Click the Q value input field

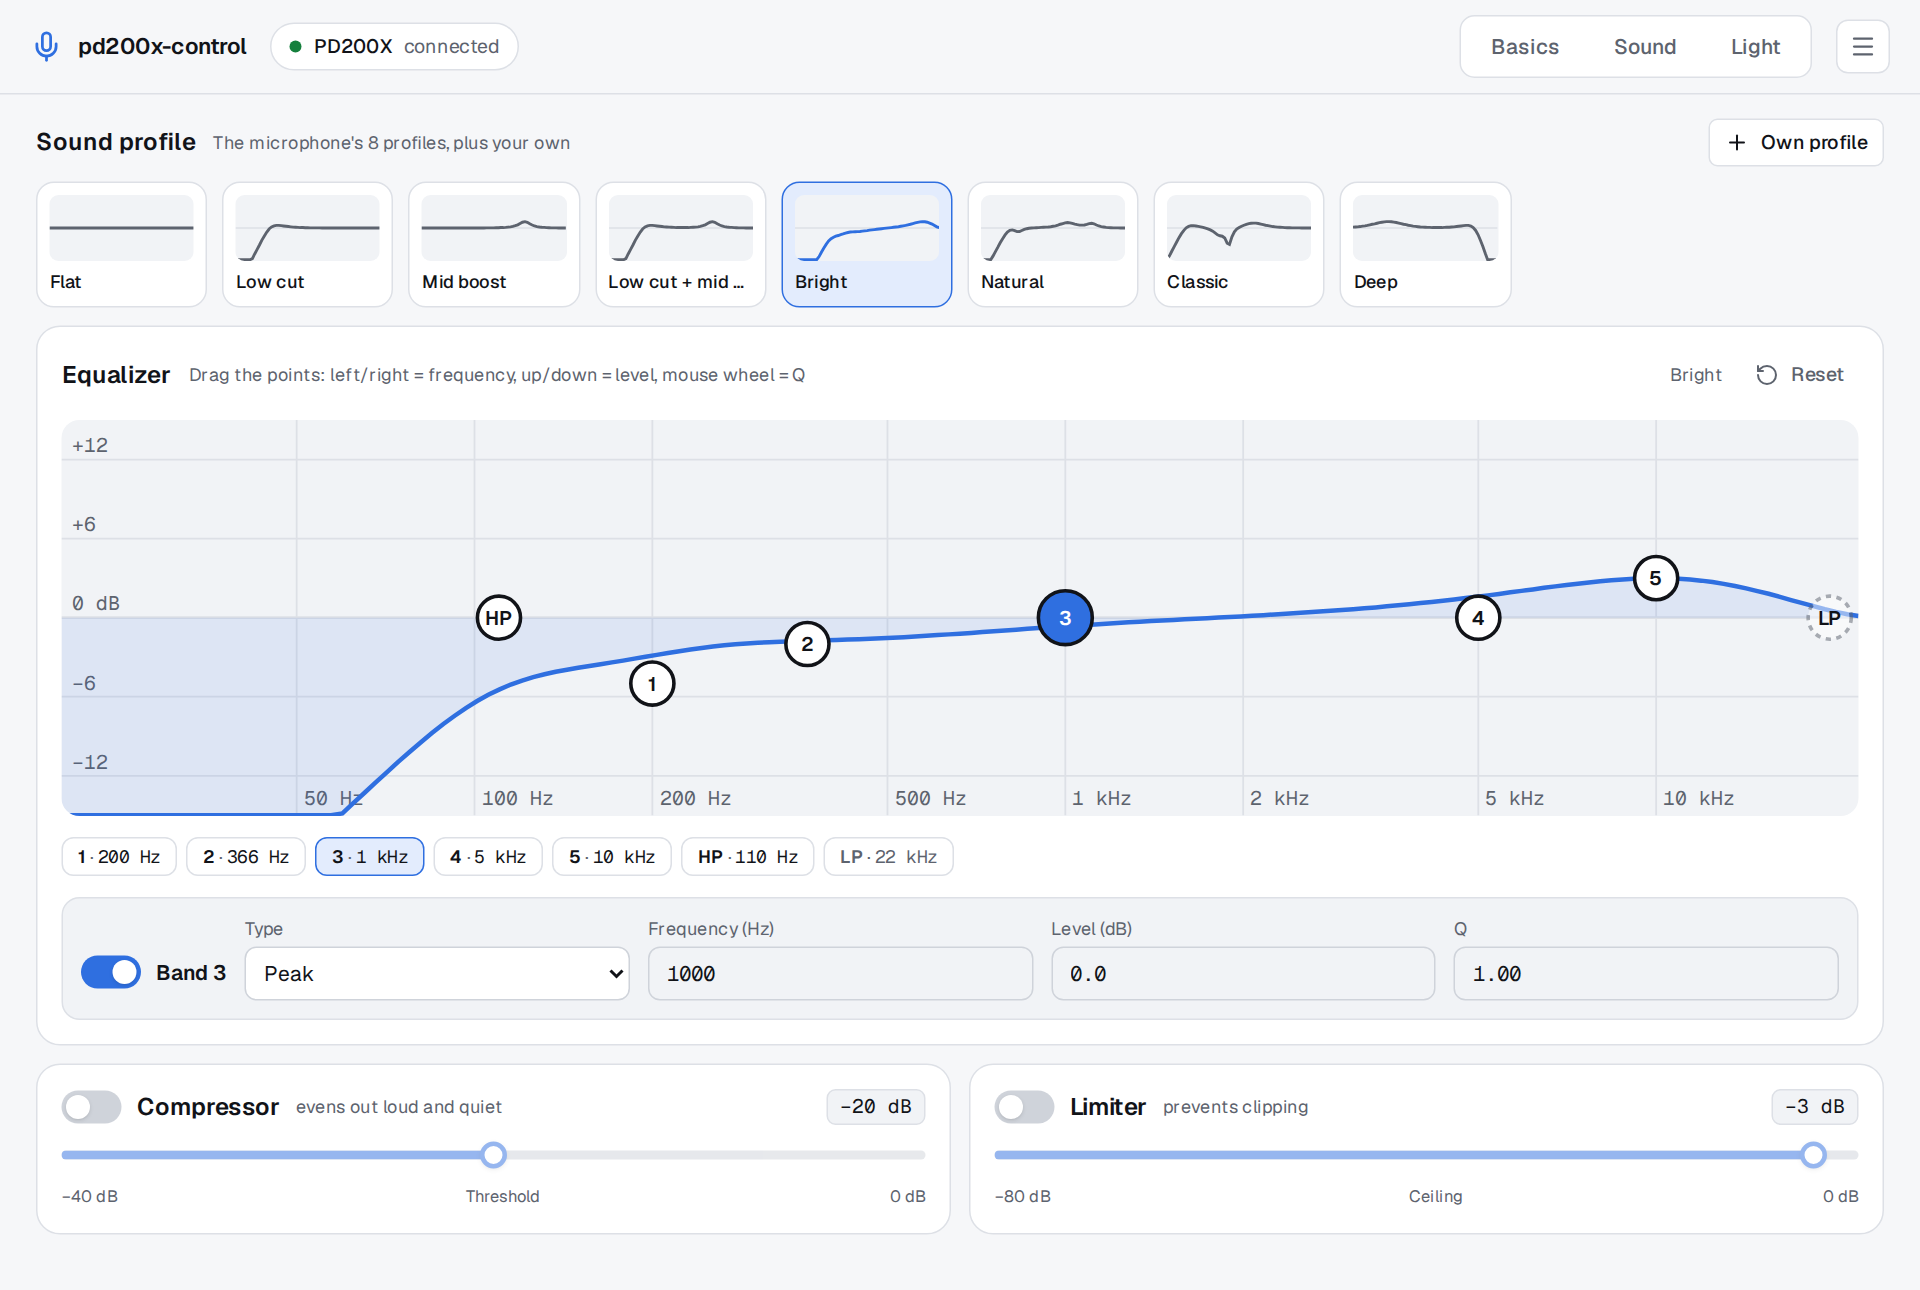click(x=1646, y=974)
